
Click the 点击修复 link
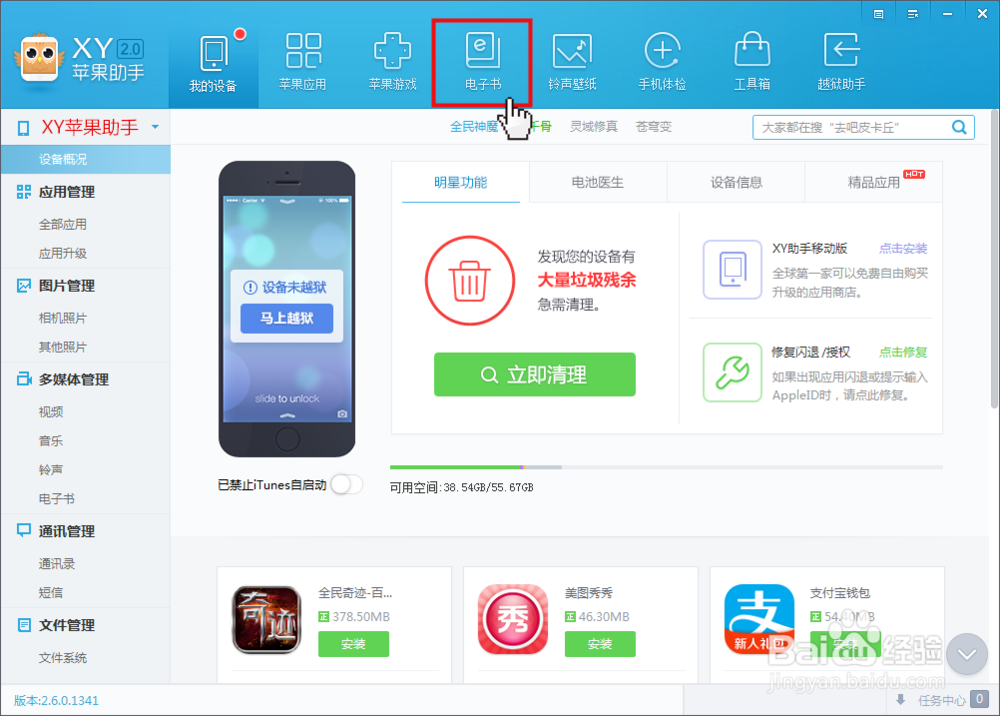pyautogui.click(x=903, y=352)
